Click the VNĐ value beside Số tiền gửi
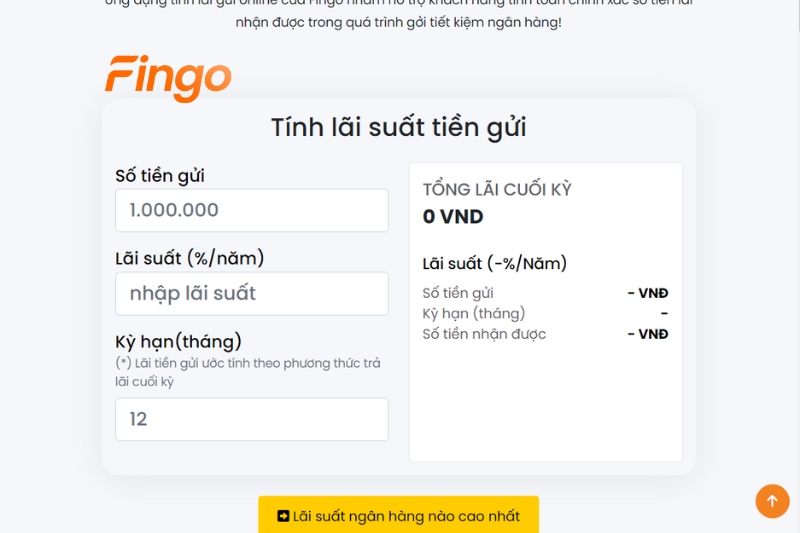The height and width of the screenshot is (533, 800). click(x=648, y=293)
